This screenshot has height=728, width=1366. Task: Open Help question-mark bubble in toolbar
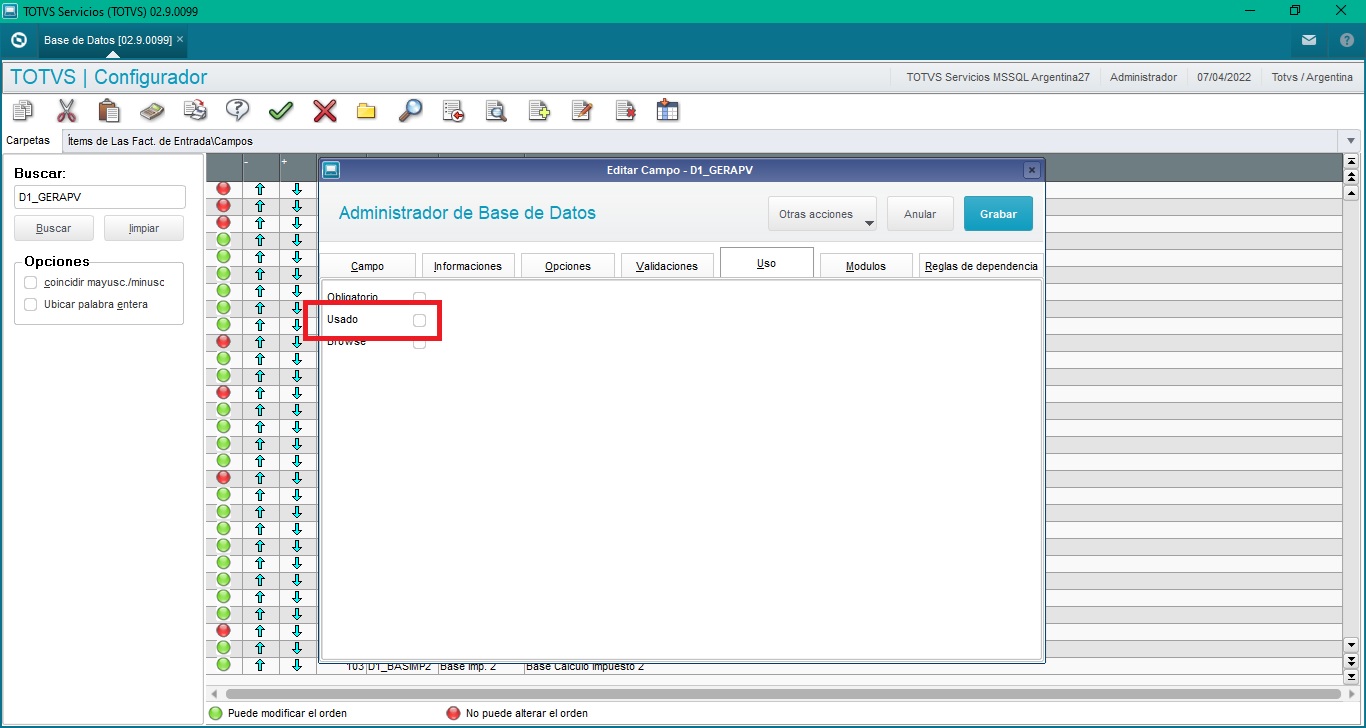pos(237,111)
